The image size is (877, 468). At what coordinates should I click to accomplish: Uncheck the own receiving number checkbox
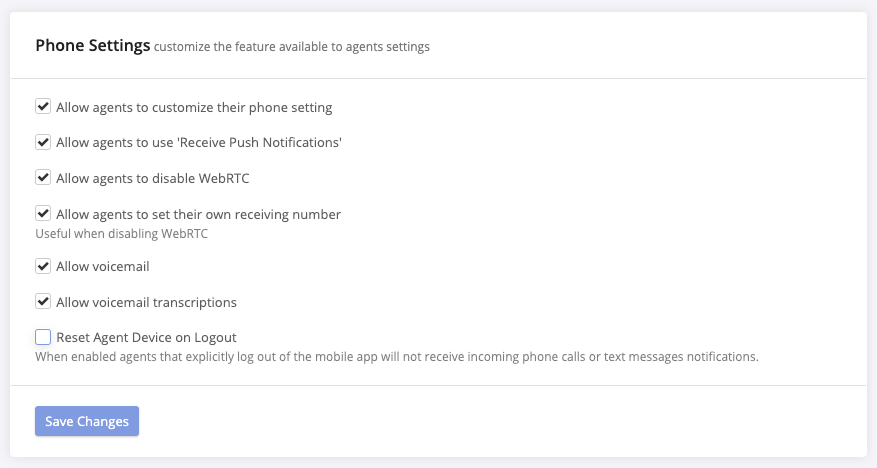pyautogui.click(x=43, y=213)
